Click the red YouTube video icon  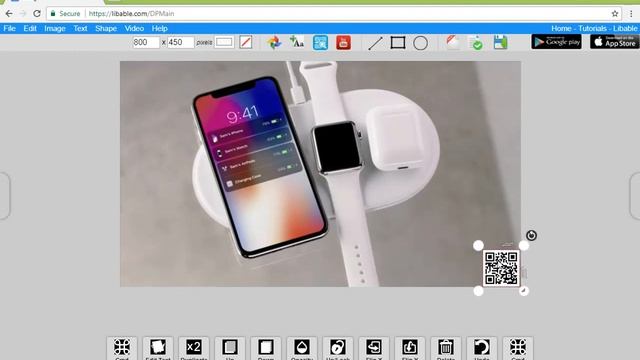pos(343,42)
